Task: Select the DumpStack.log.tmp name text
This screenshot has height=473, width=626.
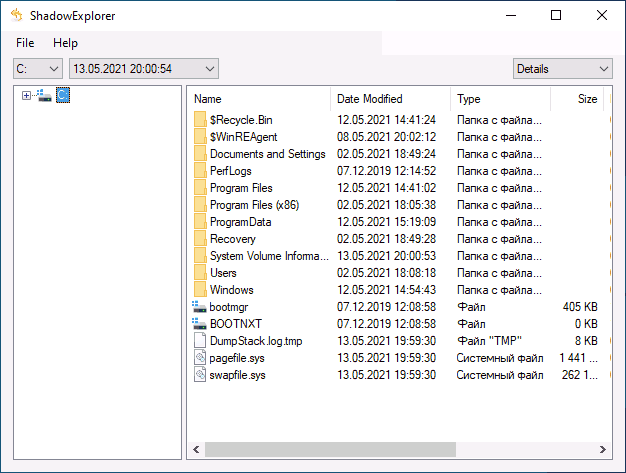Action: [x=256, y=341]
